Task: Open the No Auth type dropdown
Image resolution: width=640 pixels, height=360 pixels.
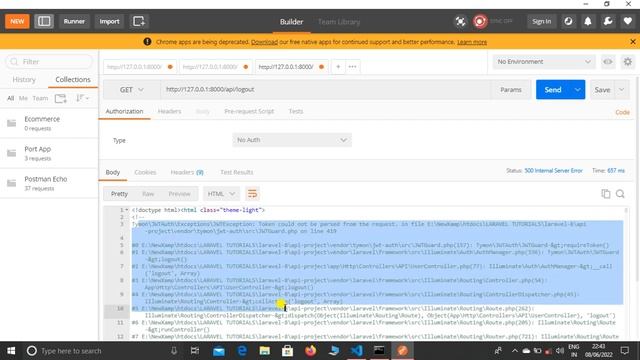Action: coord(292,140)
